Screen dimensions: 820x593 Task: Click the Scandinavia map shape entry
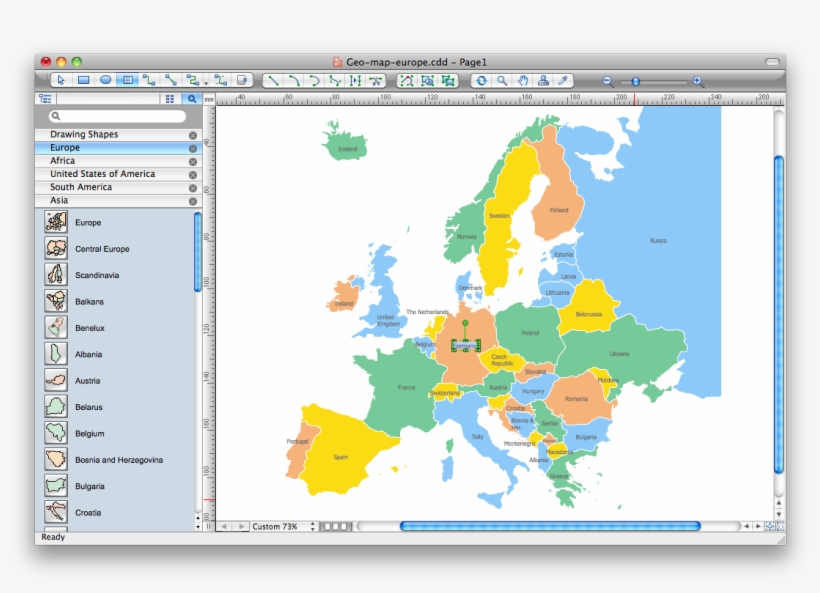(100, 275)
